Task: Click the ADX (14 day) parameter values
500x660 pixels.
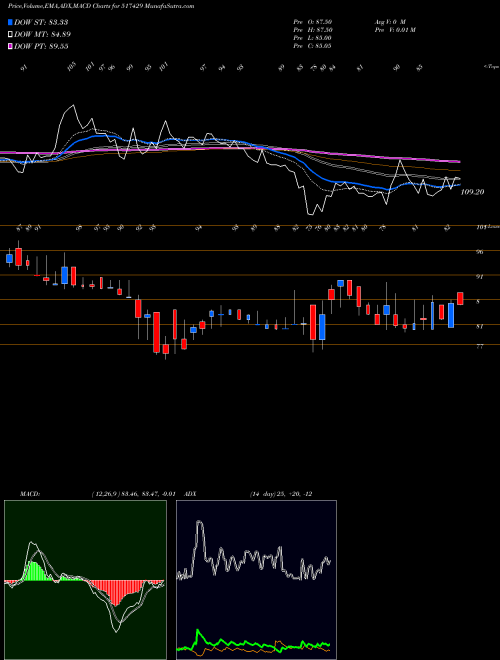Action: 281,494
